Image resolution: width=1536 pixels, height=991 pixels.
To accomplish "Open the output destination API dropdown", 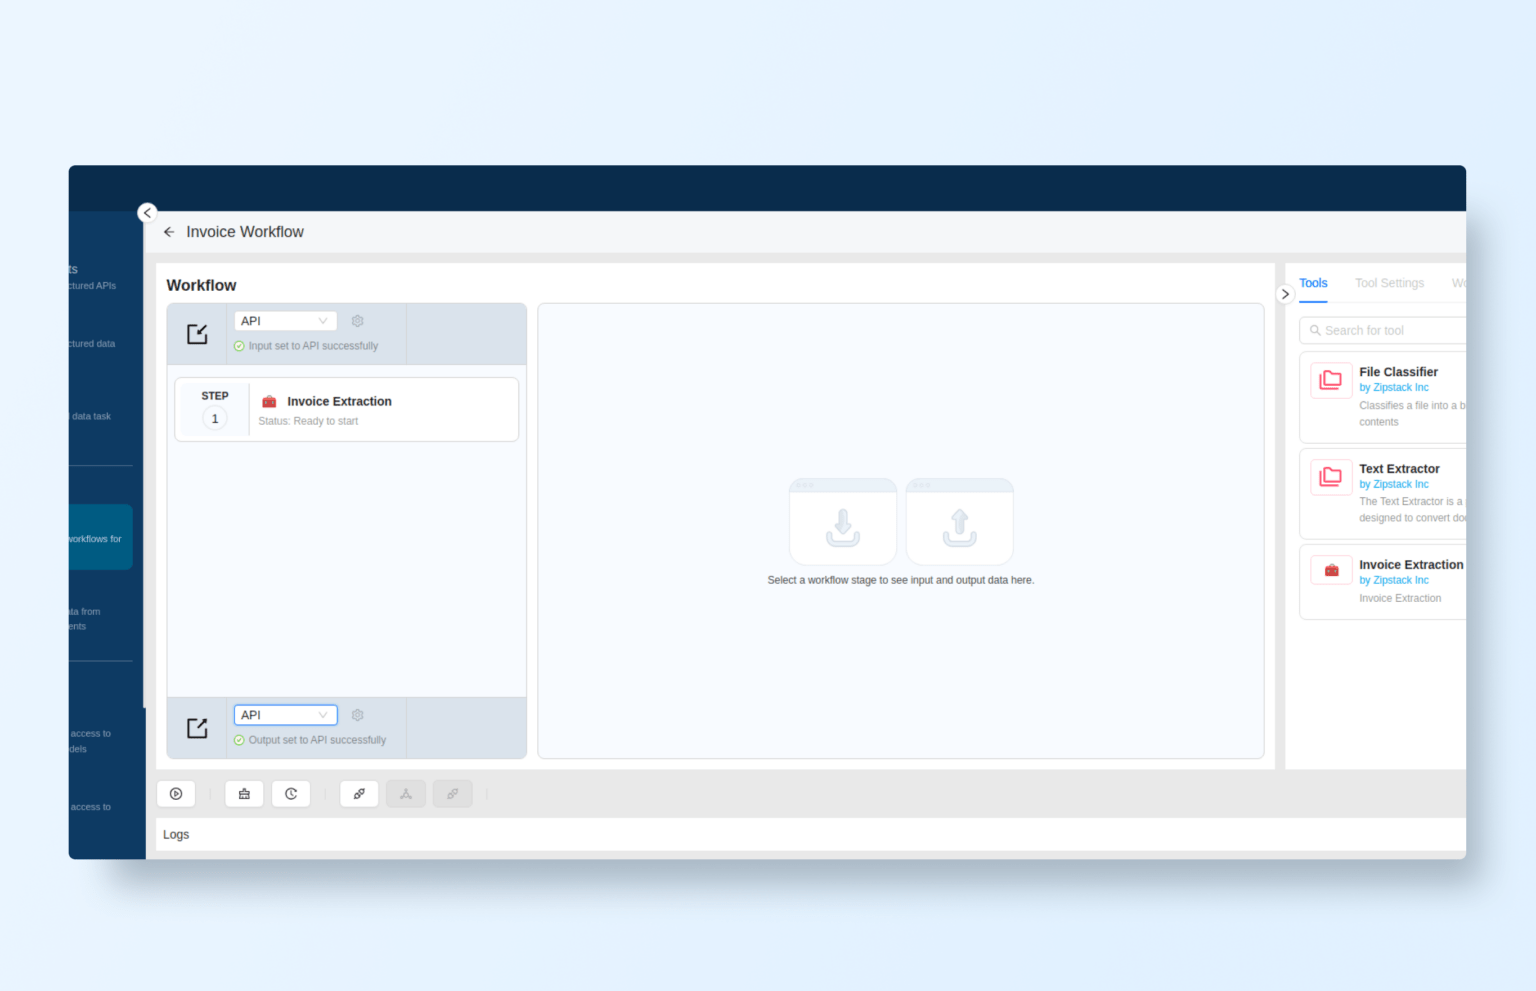I will (285, 714).
